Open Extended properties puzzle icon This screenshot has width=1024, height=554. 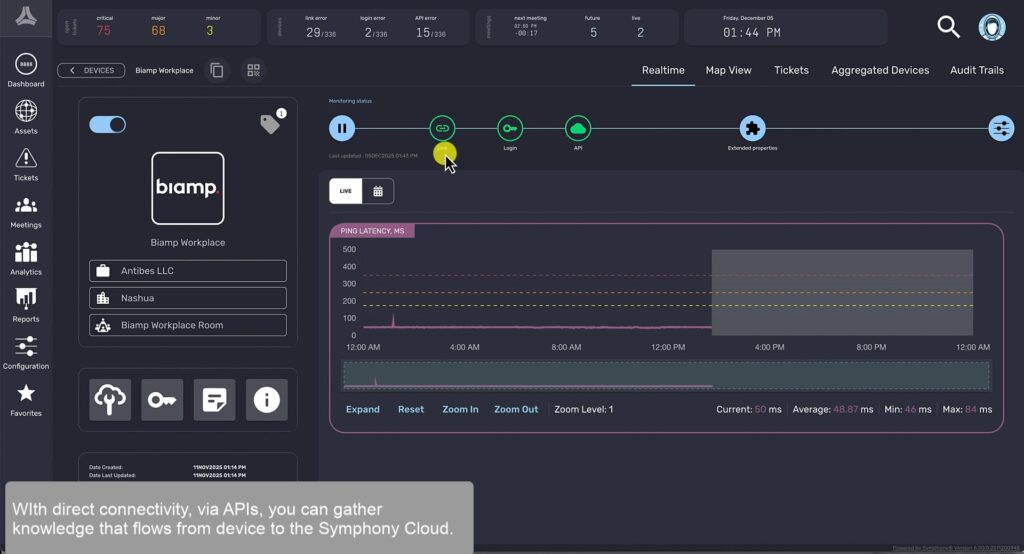point(752,128)
